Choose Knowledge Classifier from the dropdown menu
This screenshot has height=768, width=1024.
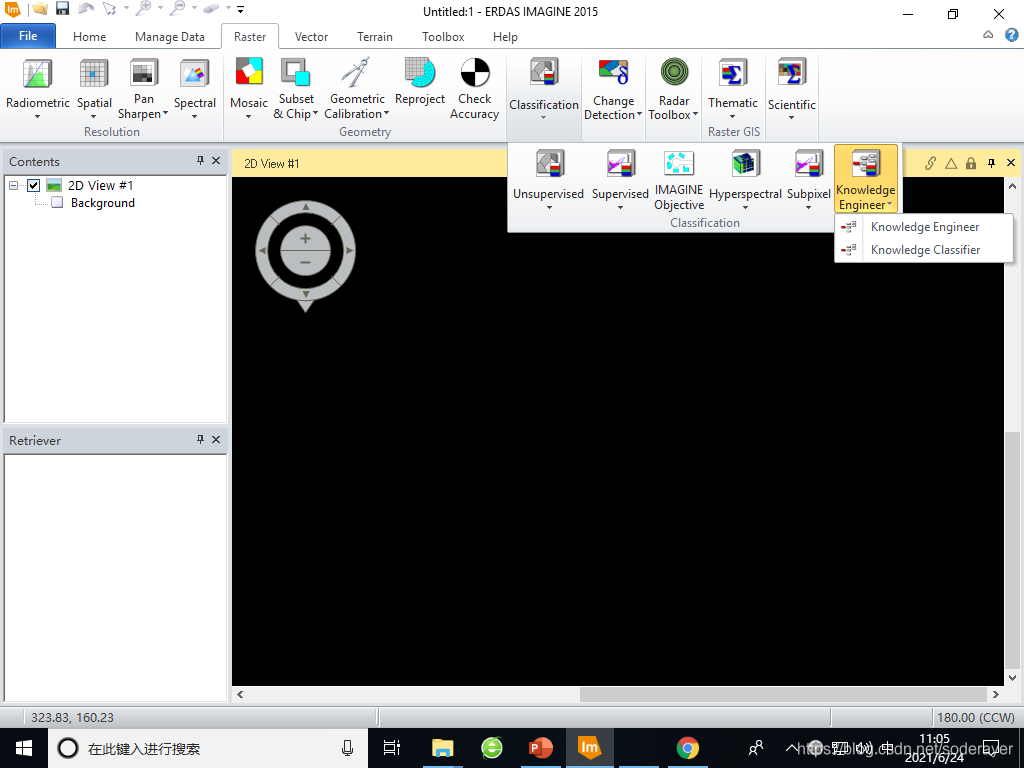(x=923, y=249)
